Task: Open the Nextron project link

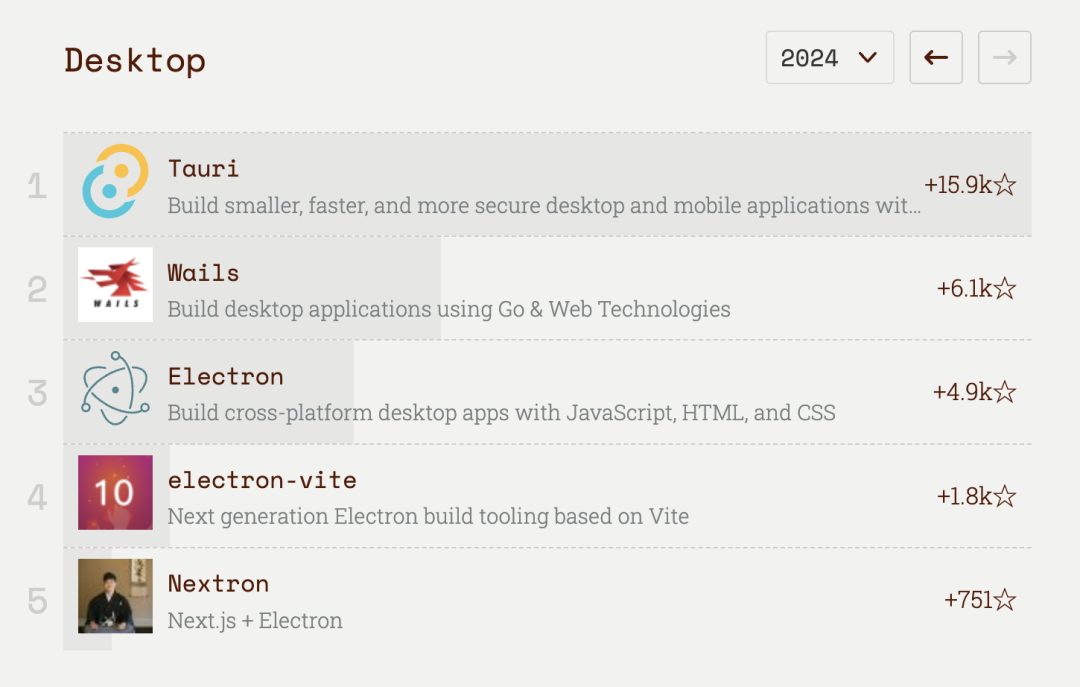Action: click(218, 584)
